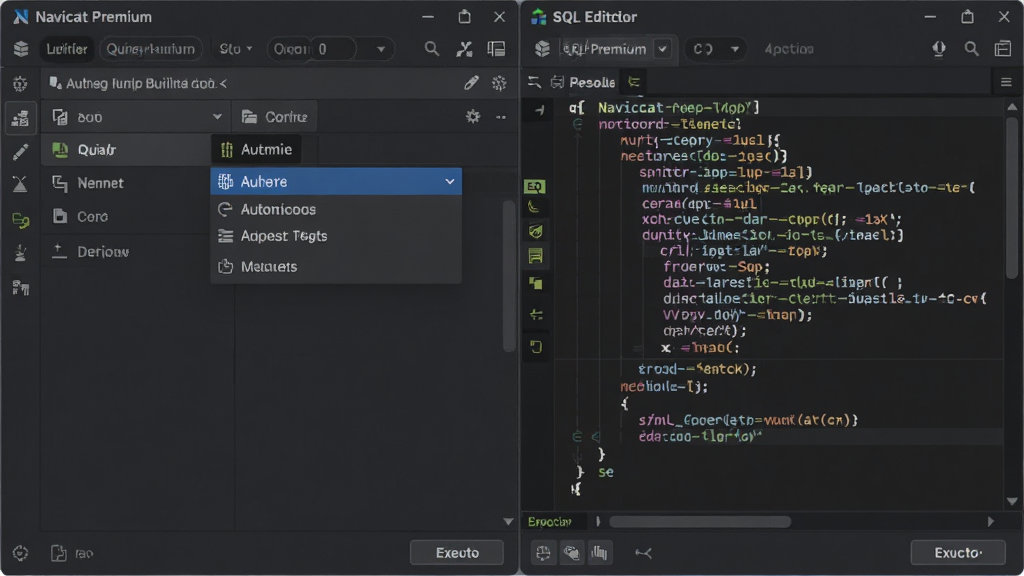Click the document icon at bottom left of Navicat
The height and width of the screenshot is (576, 1024).
pyautogui.click(x=59, y=553)
